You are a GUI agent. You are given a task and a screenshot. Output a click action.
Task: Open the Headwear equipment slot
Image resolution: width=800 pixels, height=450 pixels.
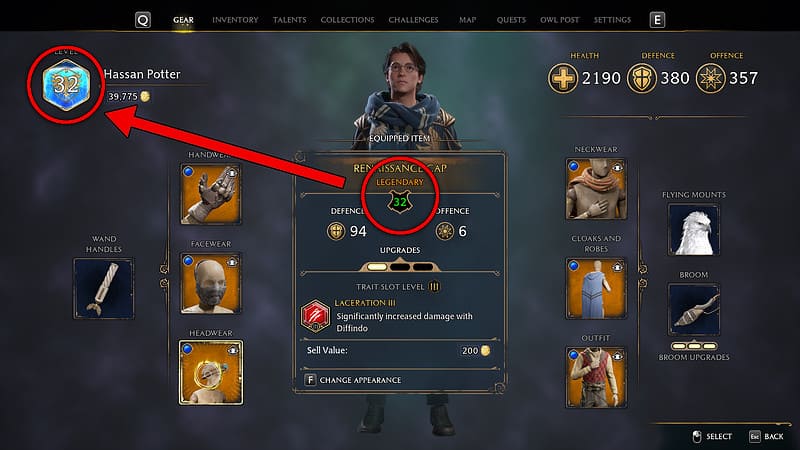click(x=211, y=372)
